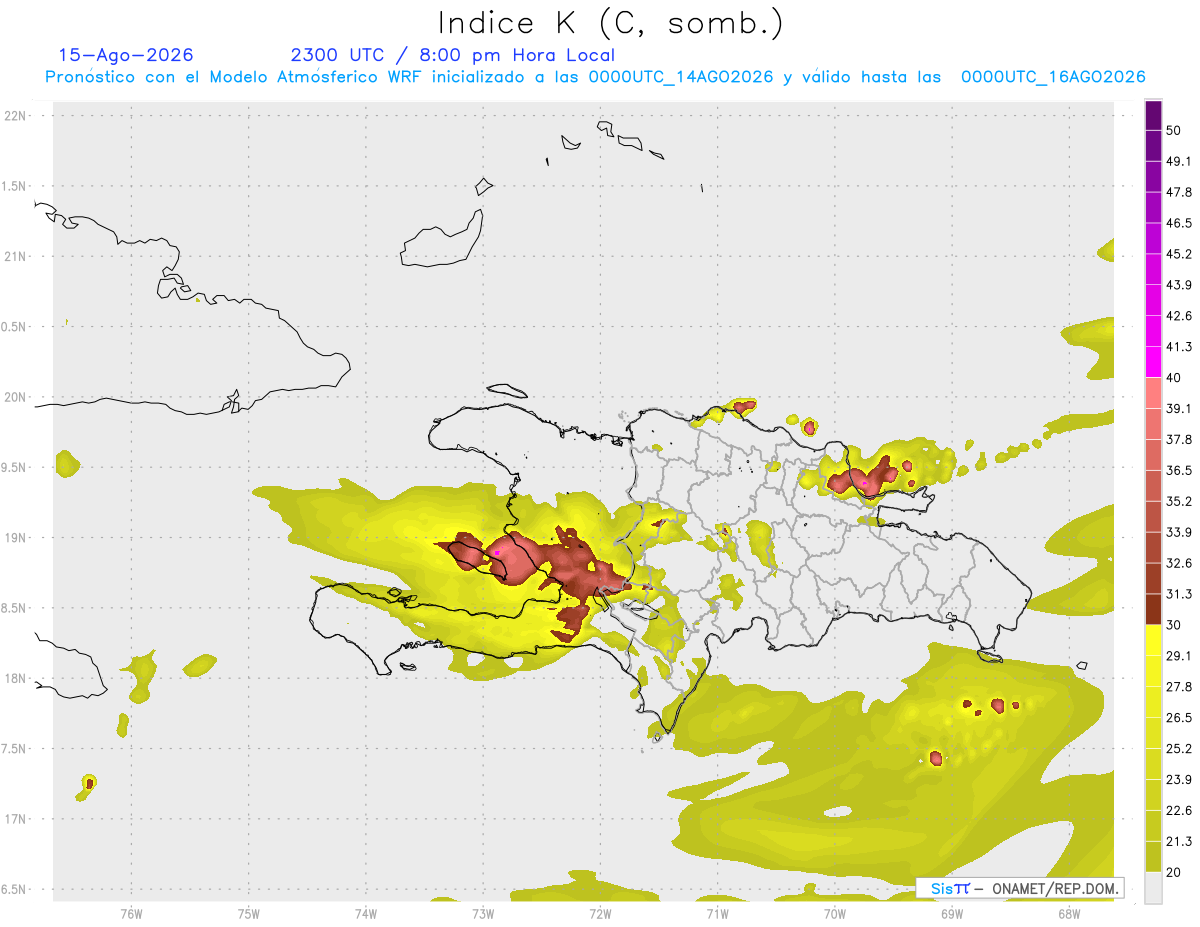Image resolution: width=1200 pixels, height=927 pixels.
Task: Select the "75W" longitude label
Action: point(248,914)
